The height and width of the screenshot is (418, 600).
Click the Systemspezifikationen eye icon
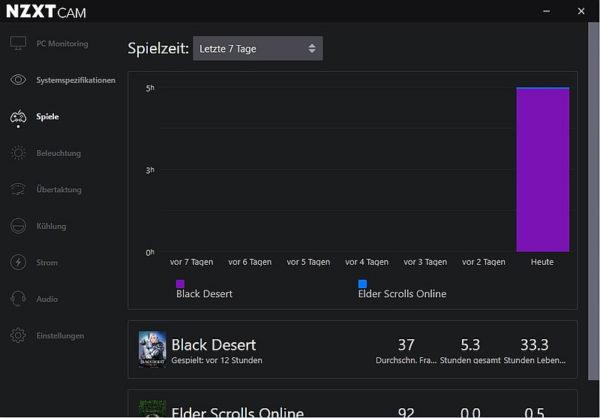pos(18,80)
